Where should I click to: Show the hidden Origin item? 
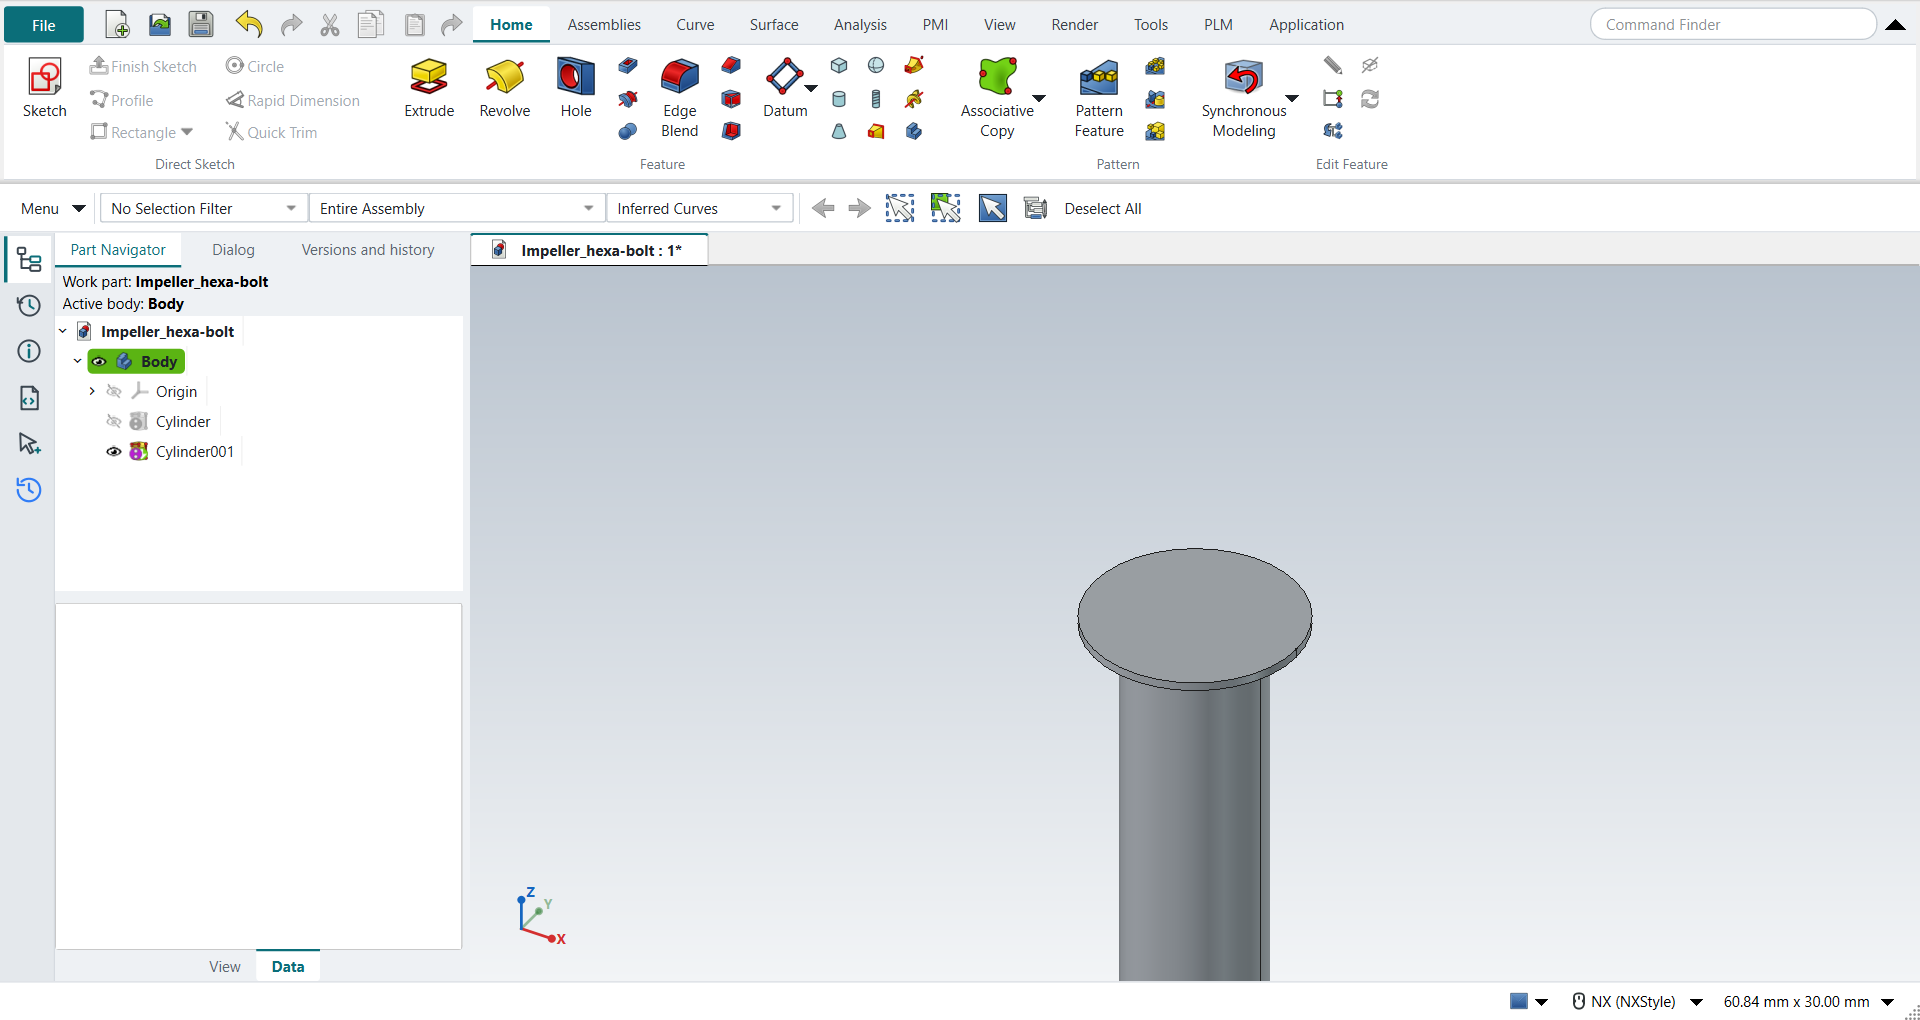[114, 392]
